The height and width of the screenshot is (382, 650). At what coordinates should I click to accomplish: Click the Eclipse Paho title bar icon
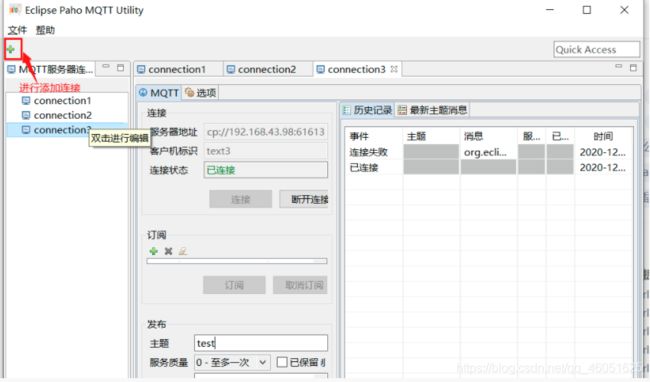point(15,10)
